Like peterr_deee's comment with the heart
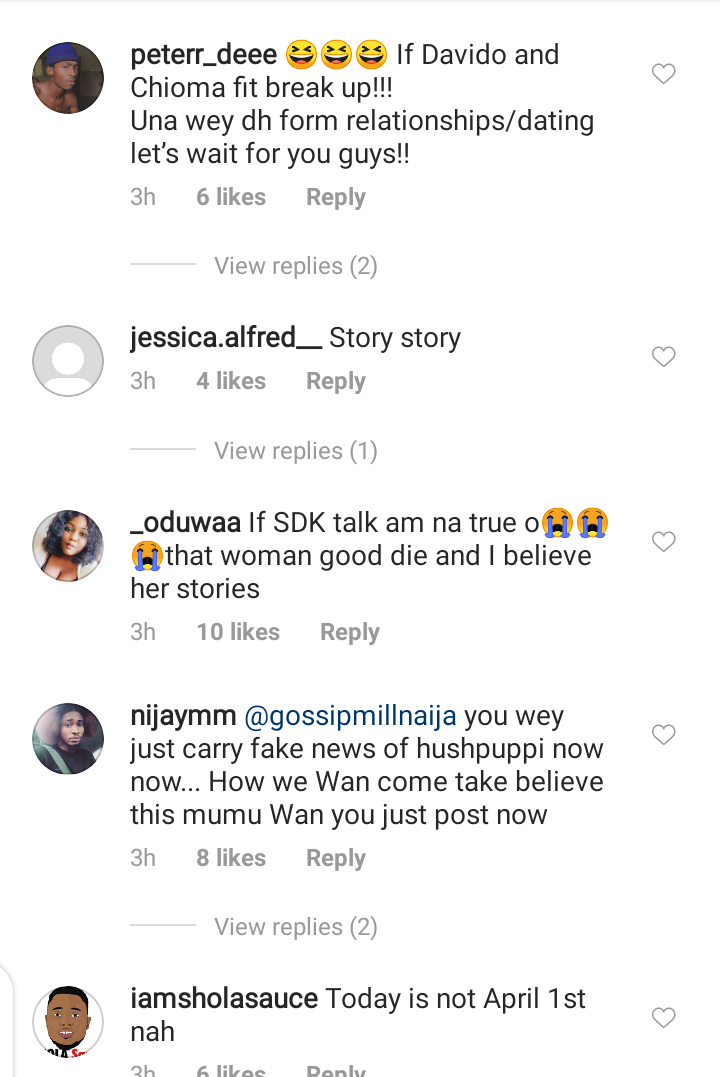The width and height of the screenshot is (720, 1077). (664, 73)
